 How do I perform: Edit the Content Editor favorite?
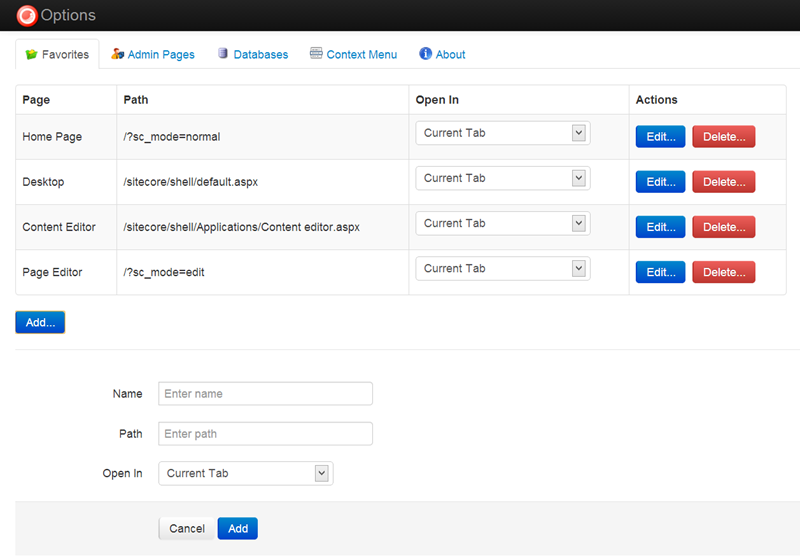click(x=660, y=227)
